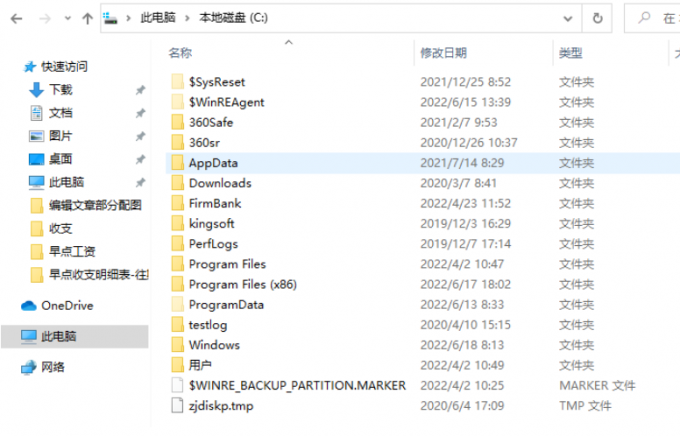
Task: Select Program Files (x86) folder icon
Action: tap(177, 284)
